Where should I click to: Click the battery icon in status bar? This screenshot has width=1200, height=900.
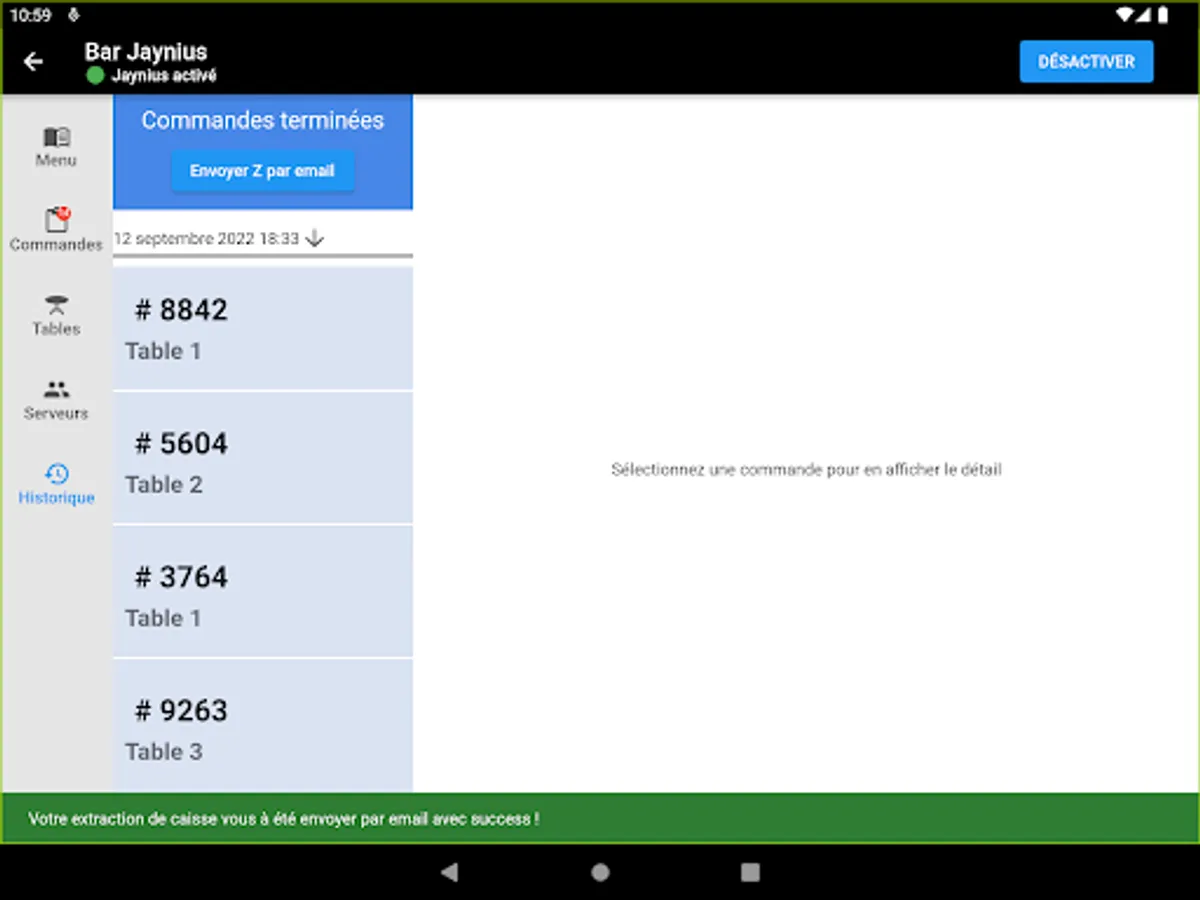(1163, 15)
